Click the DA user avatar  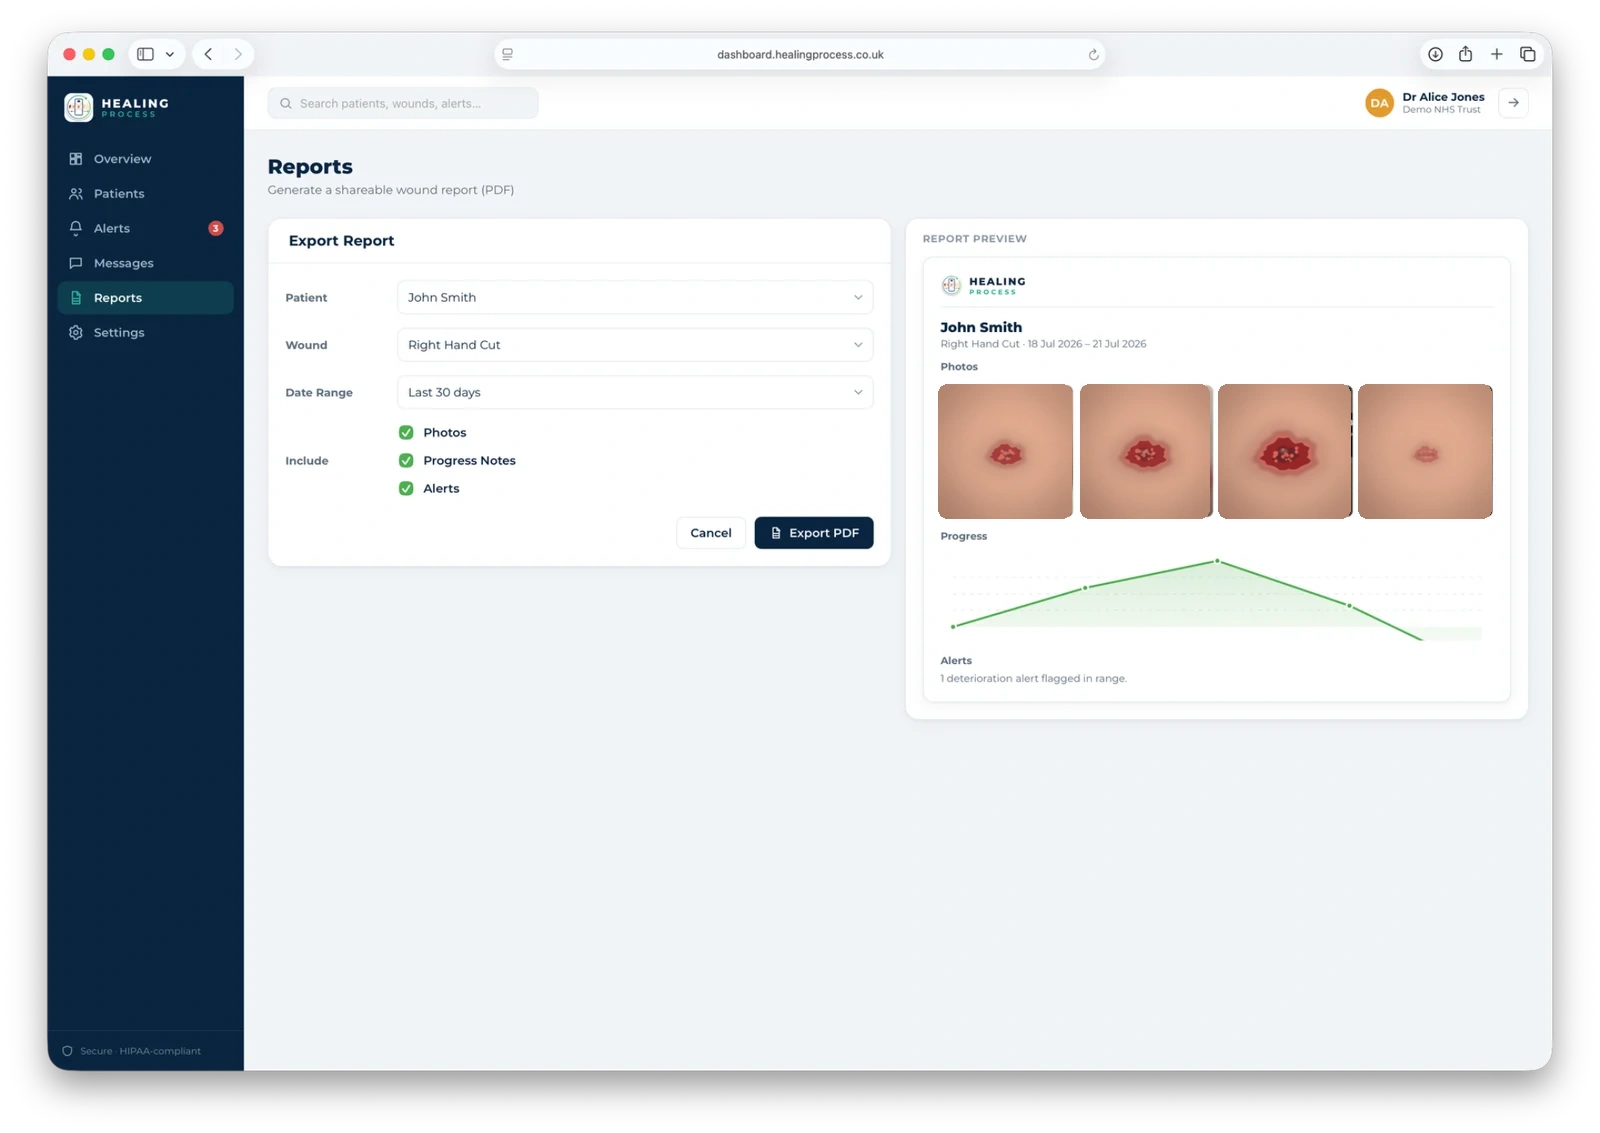tap(1379, 103)
